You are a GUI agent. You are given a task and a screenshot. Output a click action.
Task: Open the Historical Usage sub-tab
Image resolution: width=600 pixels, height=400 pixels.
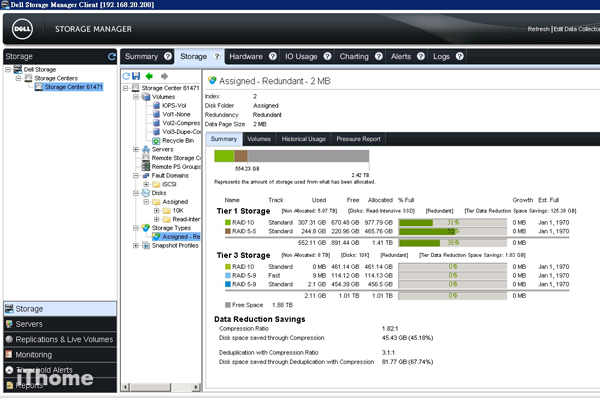pos(304,139)
